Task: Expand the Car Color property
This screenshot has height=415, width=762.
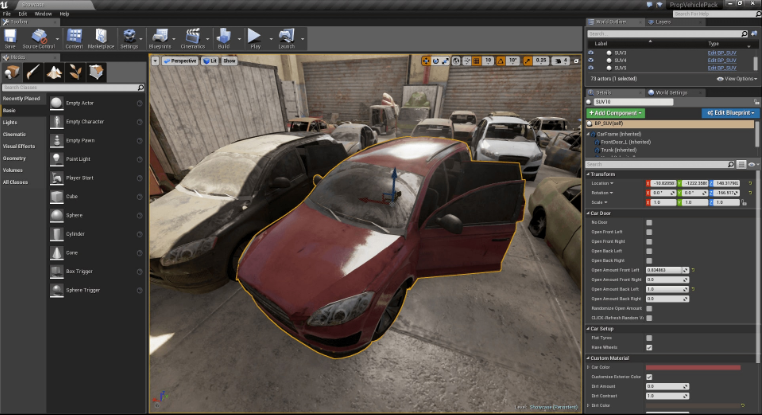Action: point(589,367)
